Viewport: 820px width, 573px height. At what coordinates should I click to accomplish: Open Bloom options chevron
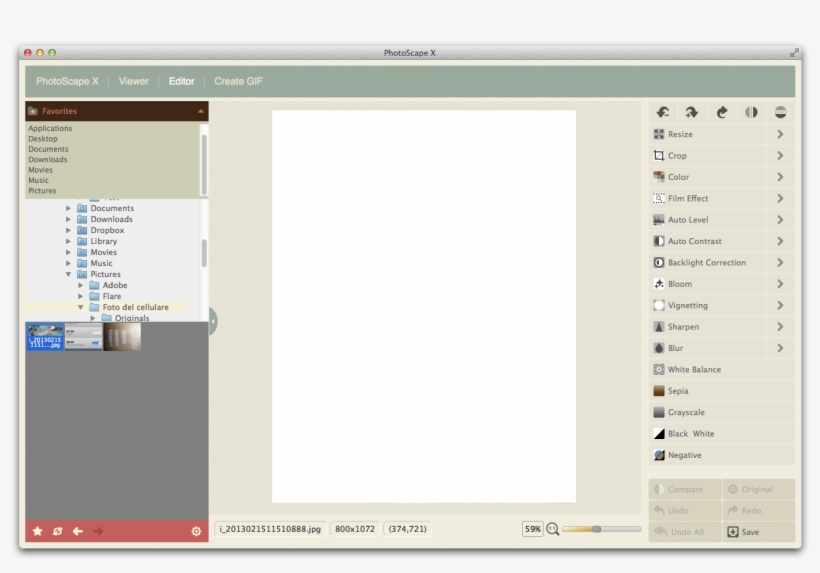click(x=780, y=284)
